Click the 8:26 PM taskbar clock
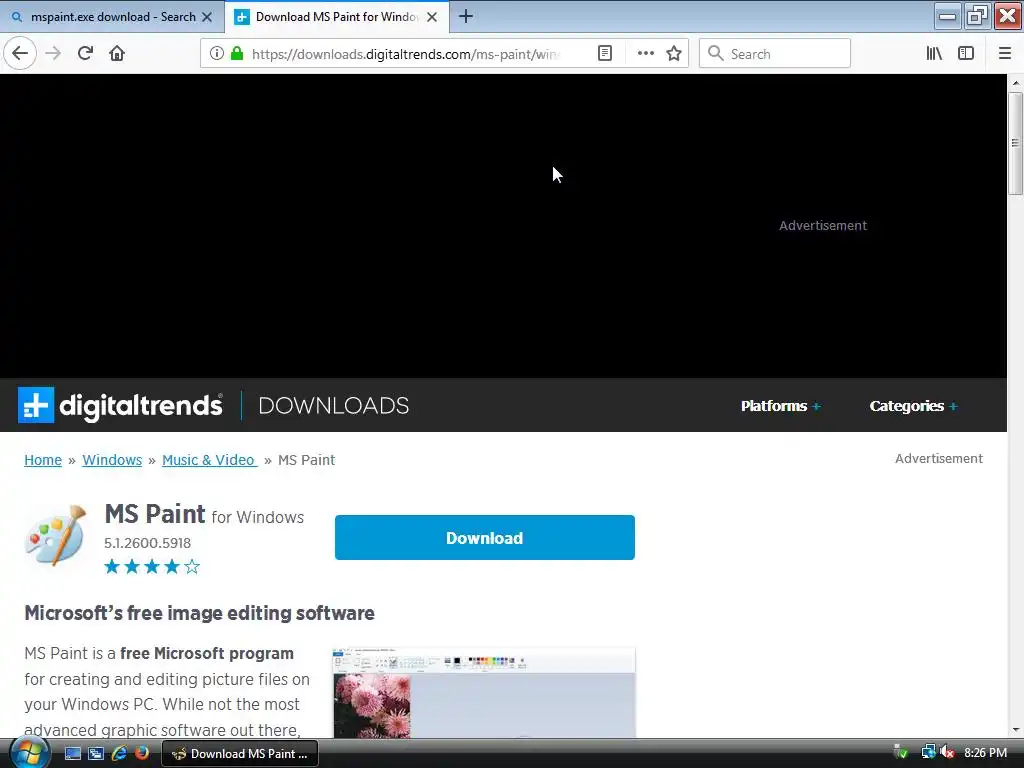Viewport: 1024px width, 768px height. [985, 752]
